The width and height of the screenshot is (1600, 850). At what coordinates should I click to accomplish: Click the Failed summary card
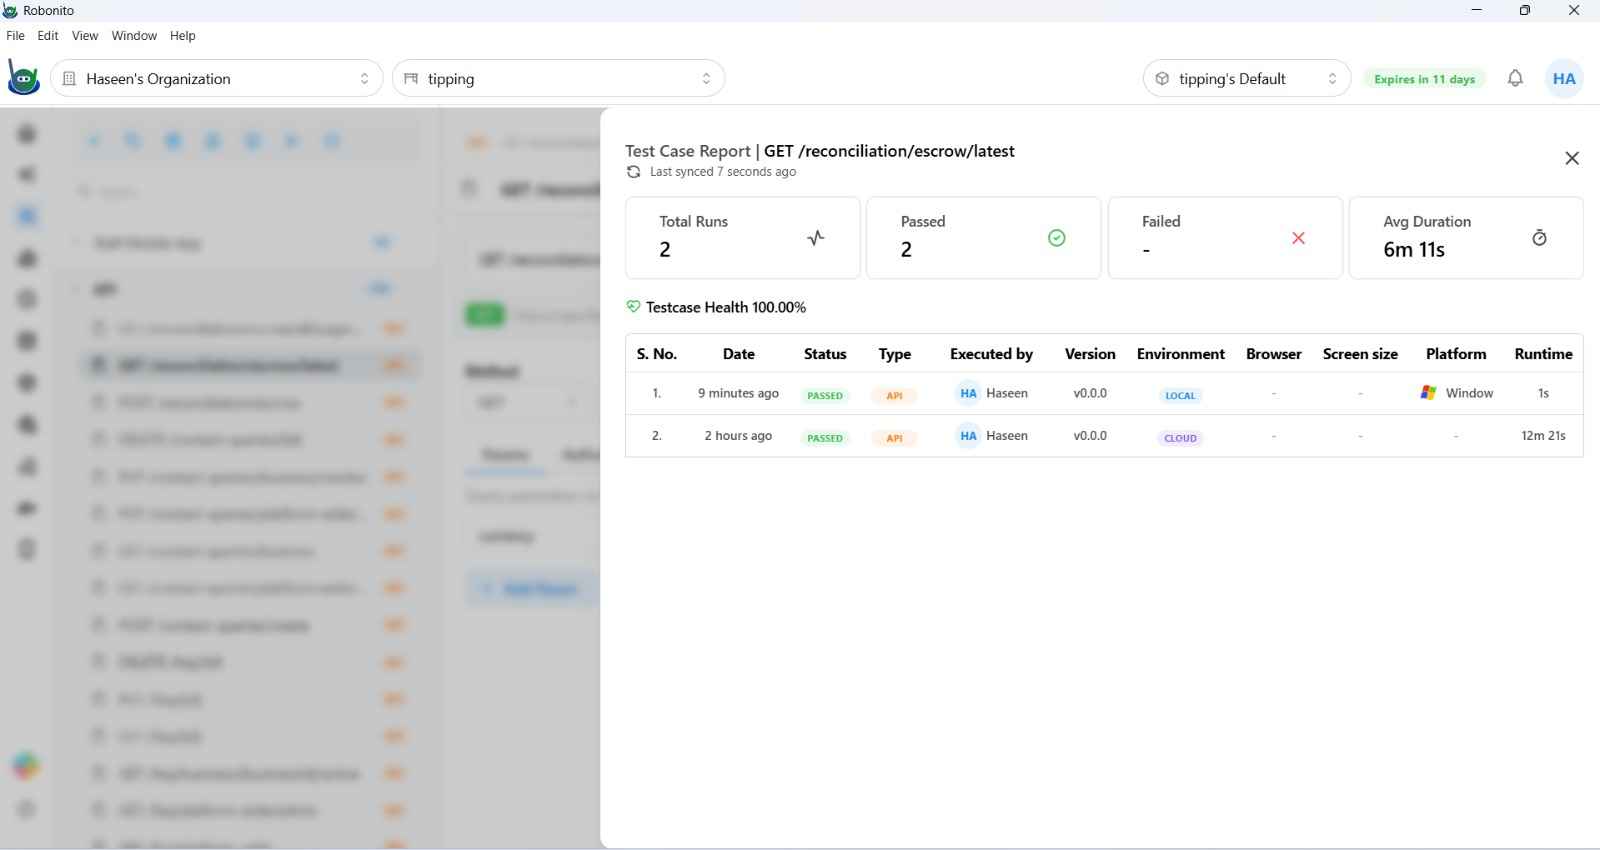coord(1225,238)
